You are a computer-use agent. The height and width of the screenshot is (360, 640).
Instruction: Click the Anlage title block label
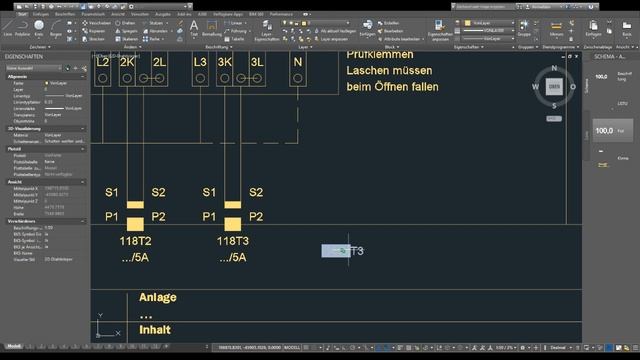[x=158, y=298]
